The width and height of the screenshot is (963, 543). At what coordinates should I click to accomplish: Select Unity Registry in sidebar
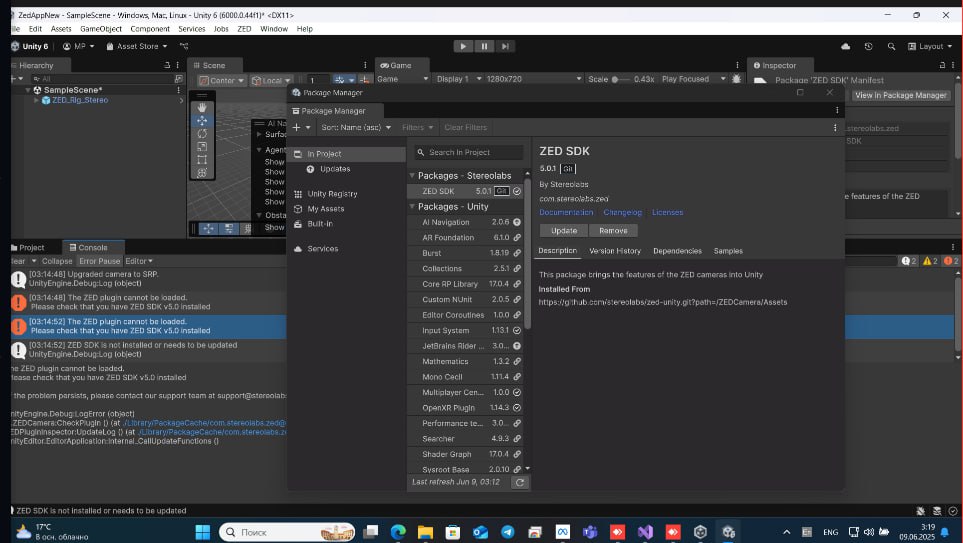[x=332, y=193]
